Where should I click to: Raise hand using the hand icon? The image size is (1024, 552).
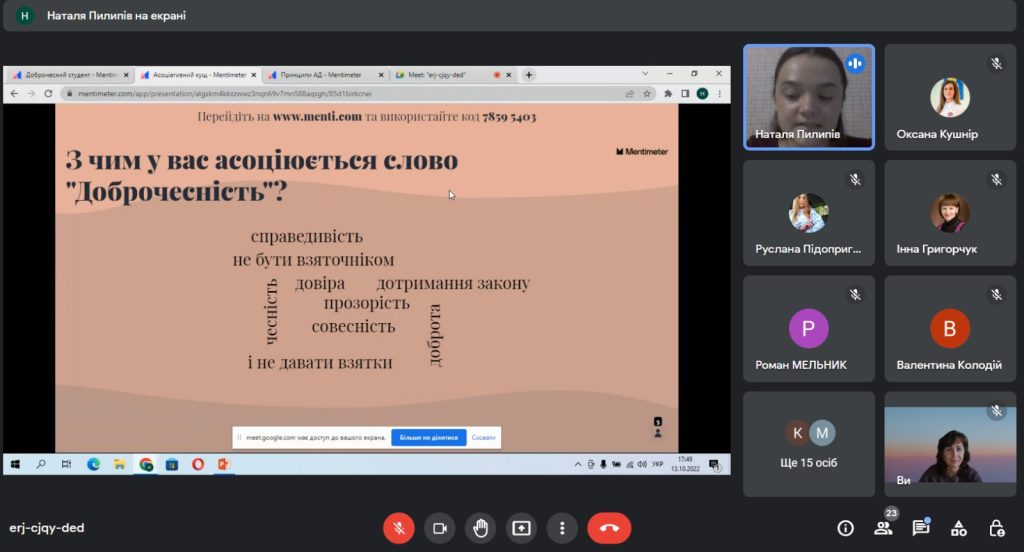click(x=480, y=528)
